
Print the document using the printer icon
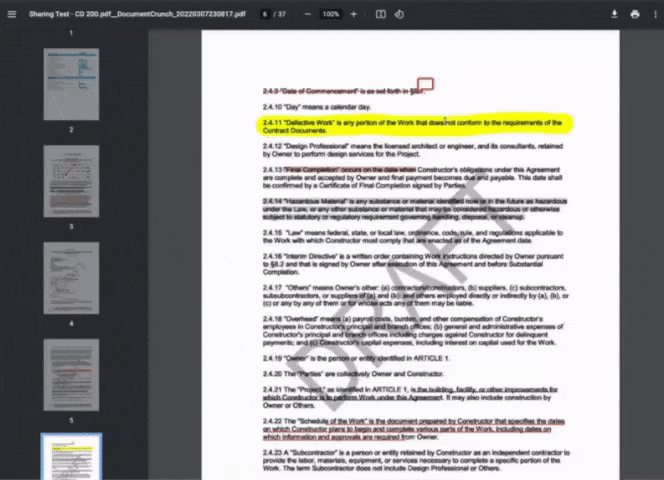[x=635, y=14]
